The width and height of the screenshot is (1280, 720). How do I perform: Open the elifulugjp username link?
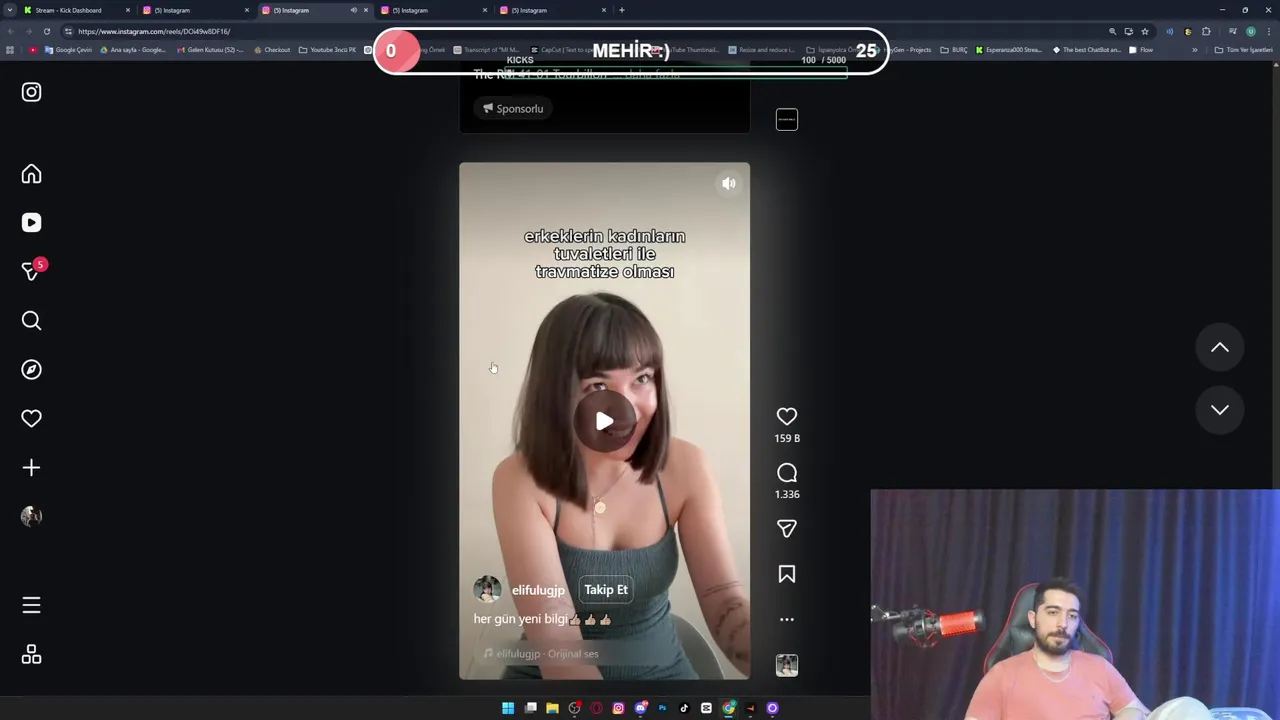tap(538, 590)
